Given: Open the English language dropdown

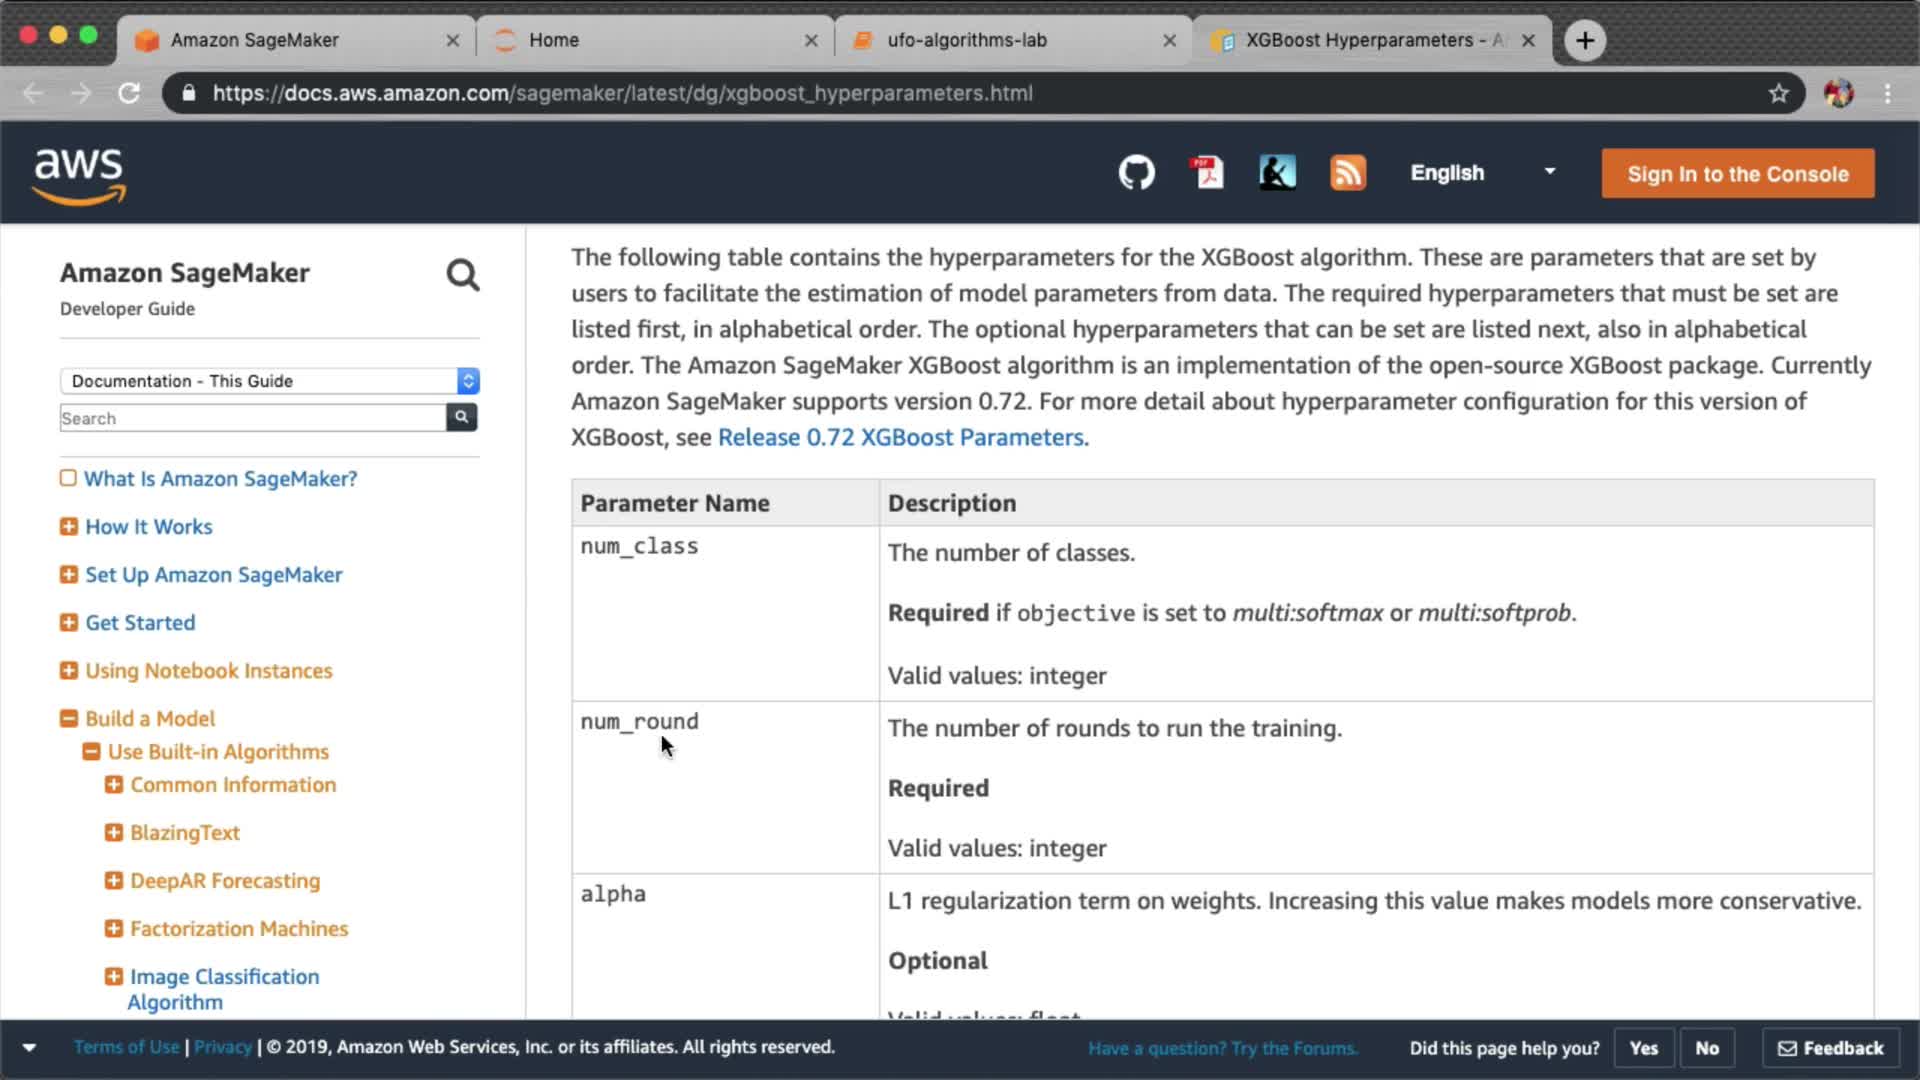Looking at the screenshot, I should pyautogui.click(x=1482, y=173).
